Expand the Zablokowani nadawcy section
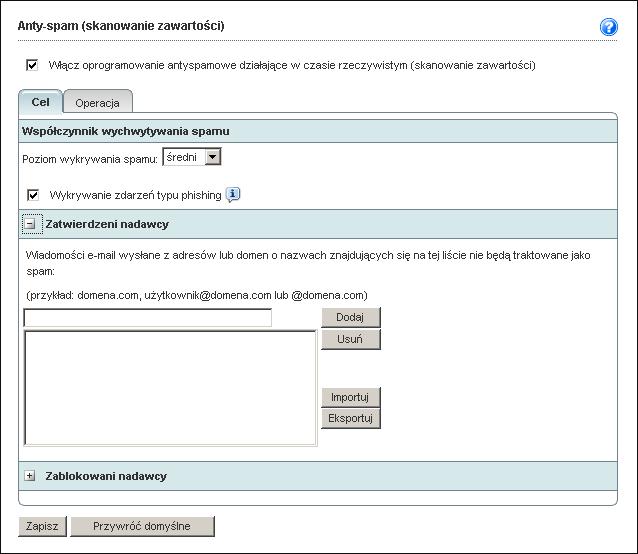The width and height of the screenshot is (638, 554). 30,475
